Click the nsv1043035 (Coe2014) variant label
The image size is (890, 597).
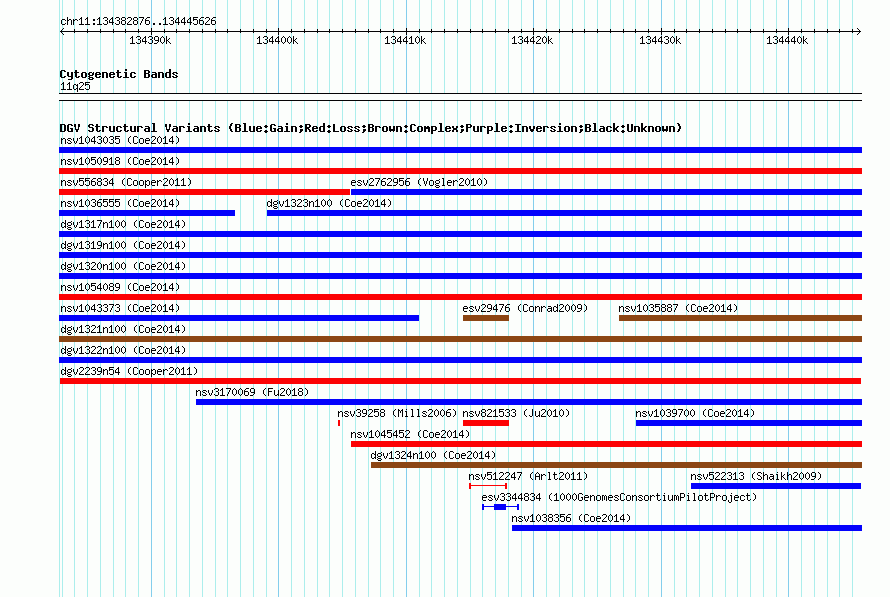[x=120, y=140]
